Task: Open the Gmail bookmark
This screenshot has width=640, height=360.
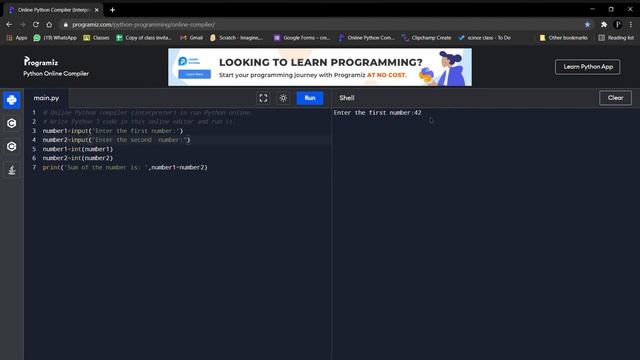Action: click(191, 38)
